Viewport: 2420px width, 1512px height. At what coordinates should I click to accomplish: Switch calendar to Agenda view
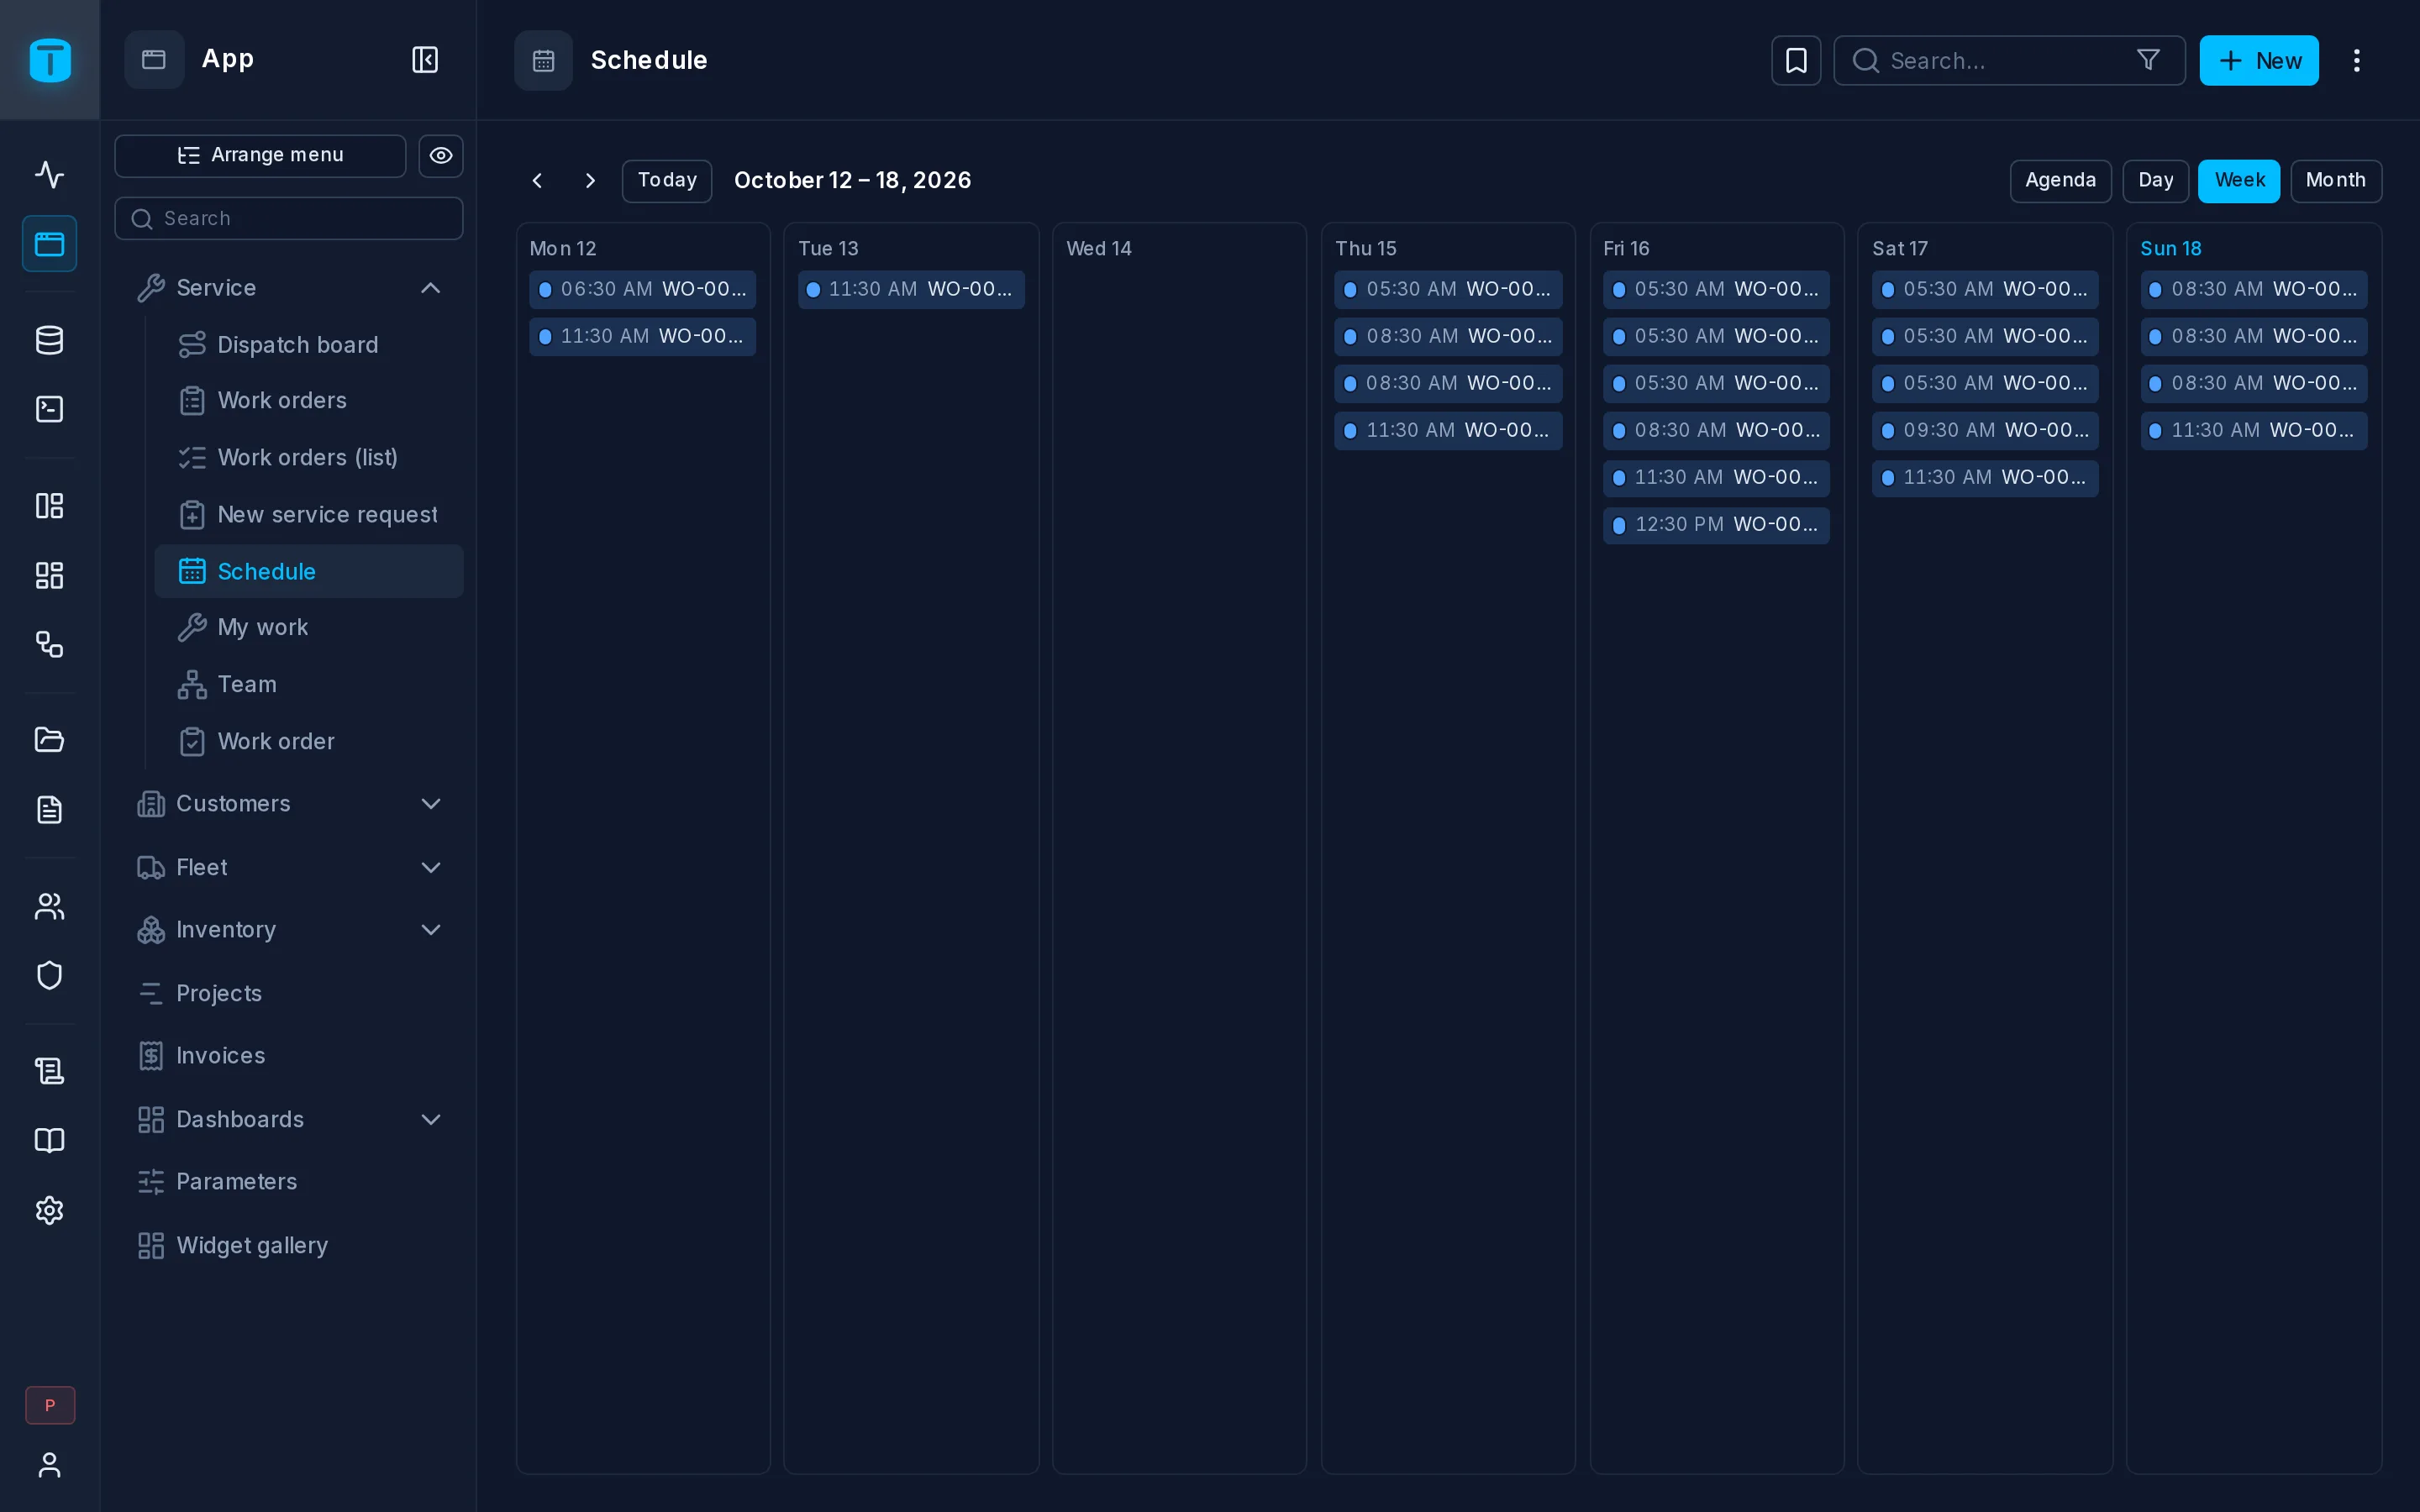tap(2060, 181)
